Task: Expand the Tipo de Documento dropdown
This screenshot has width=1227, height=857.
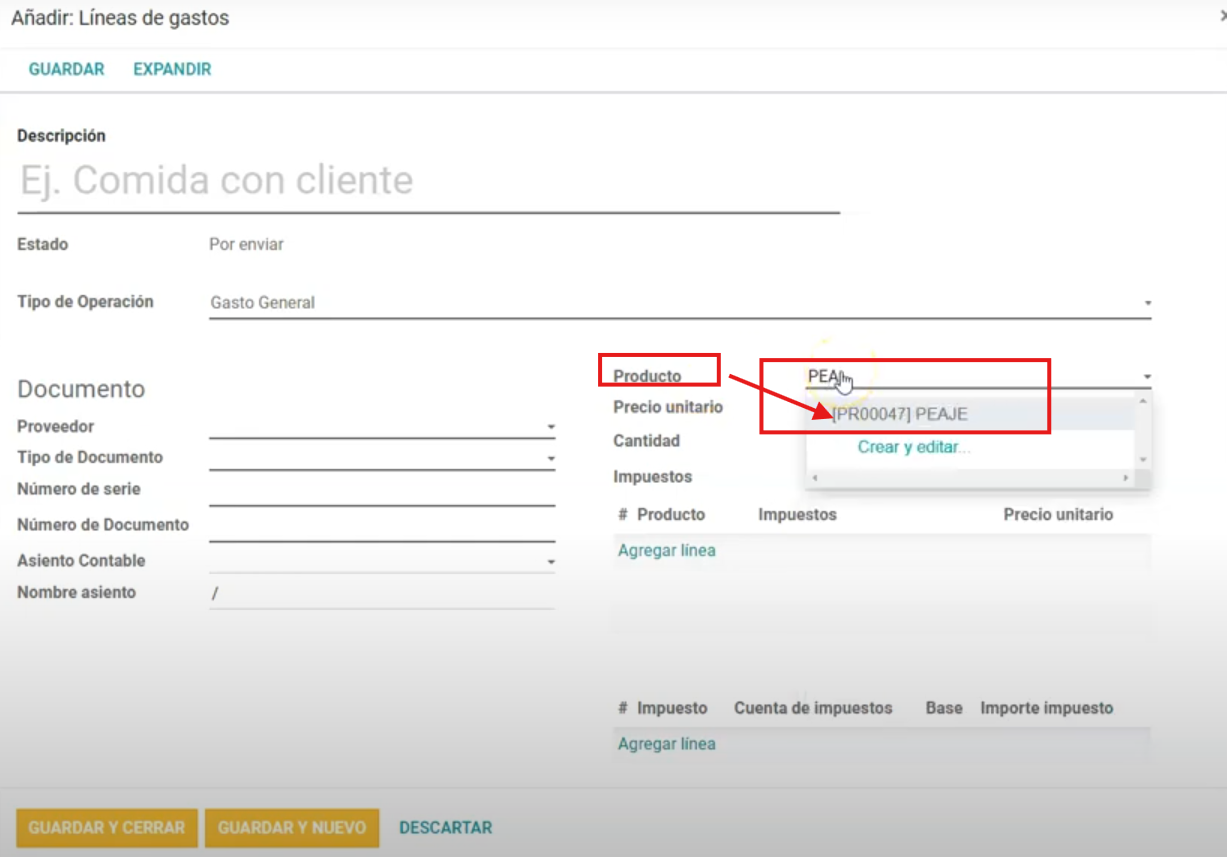Action: tap(550, 458)
